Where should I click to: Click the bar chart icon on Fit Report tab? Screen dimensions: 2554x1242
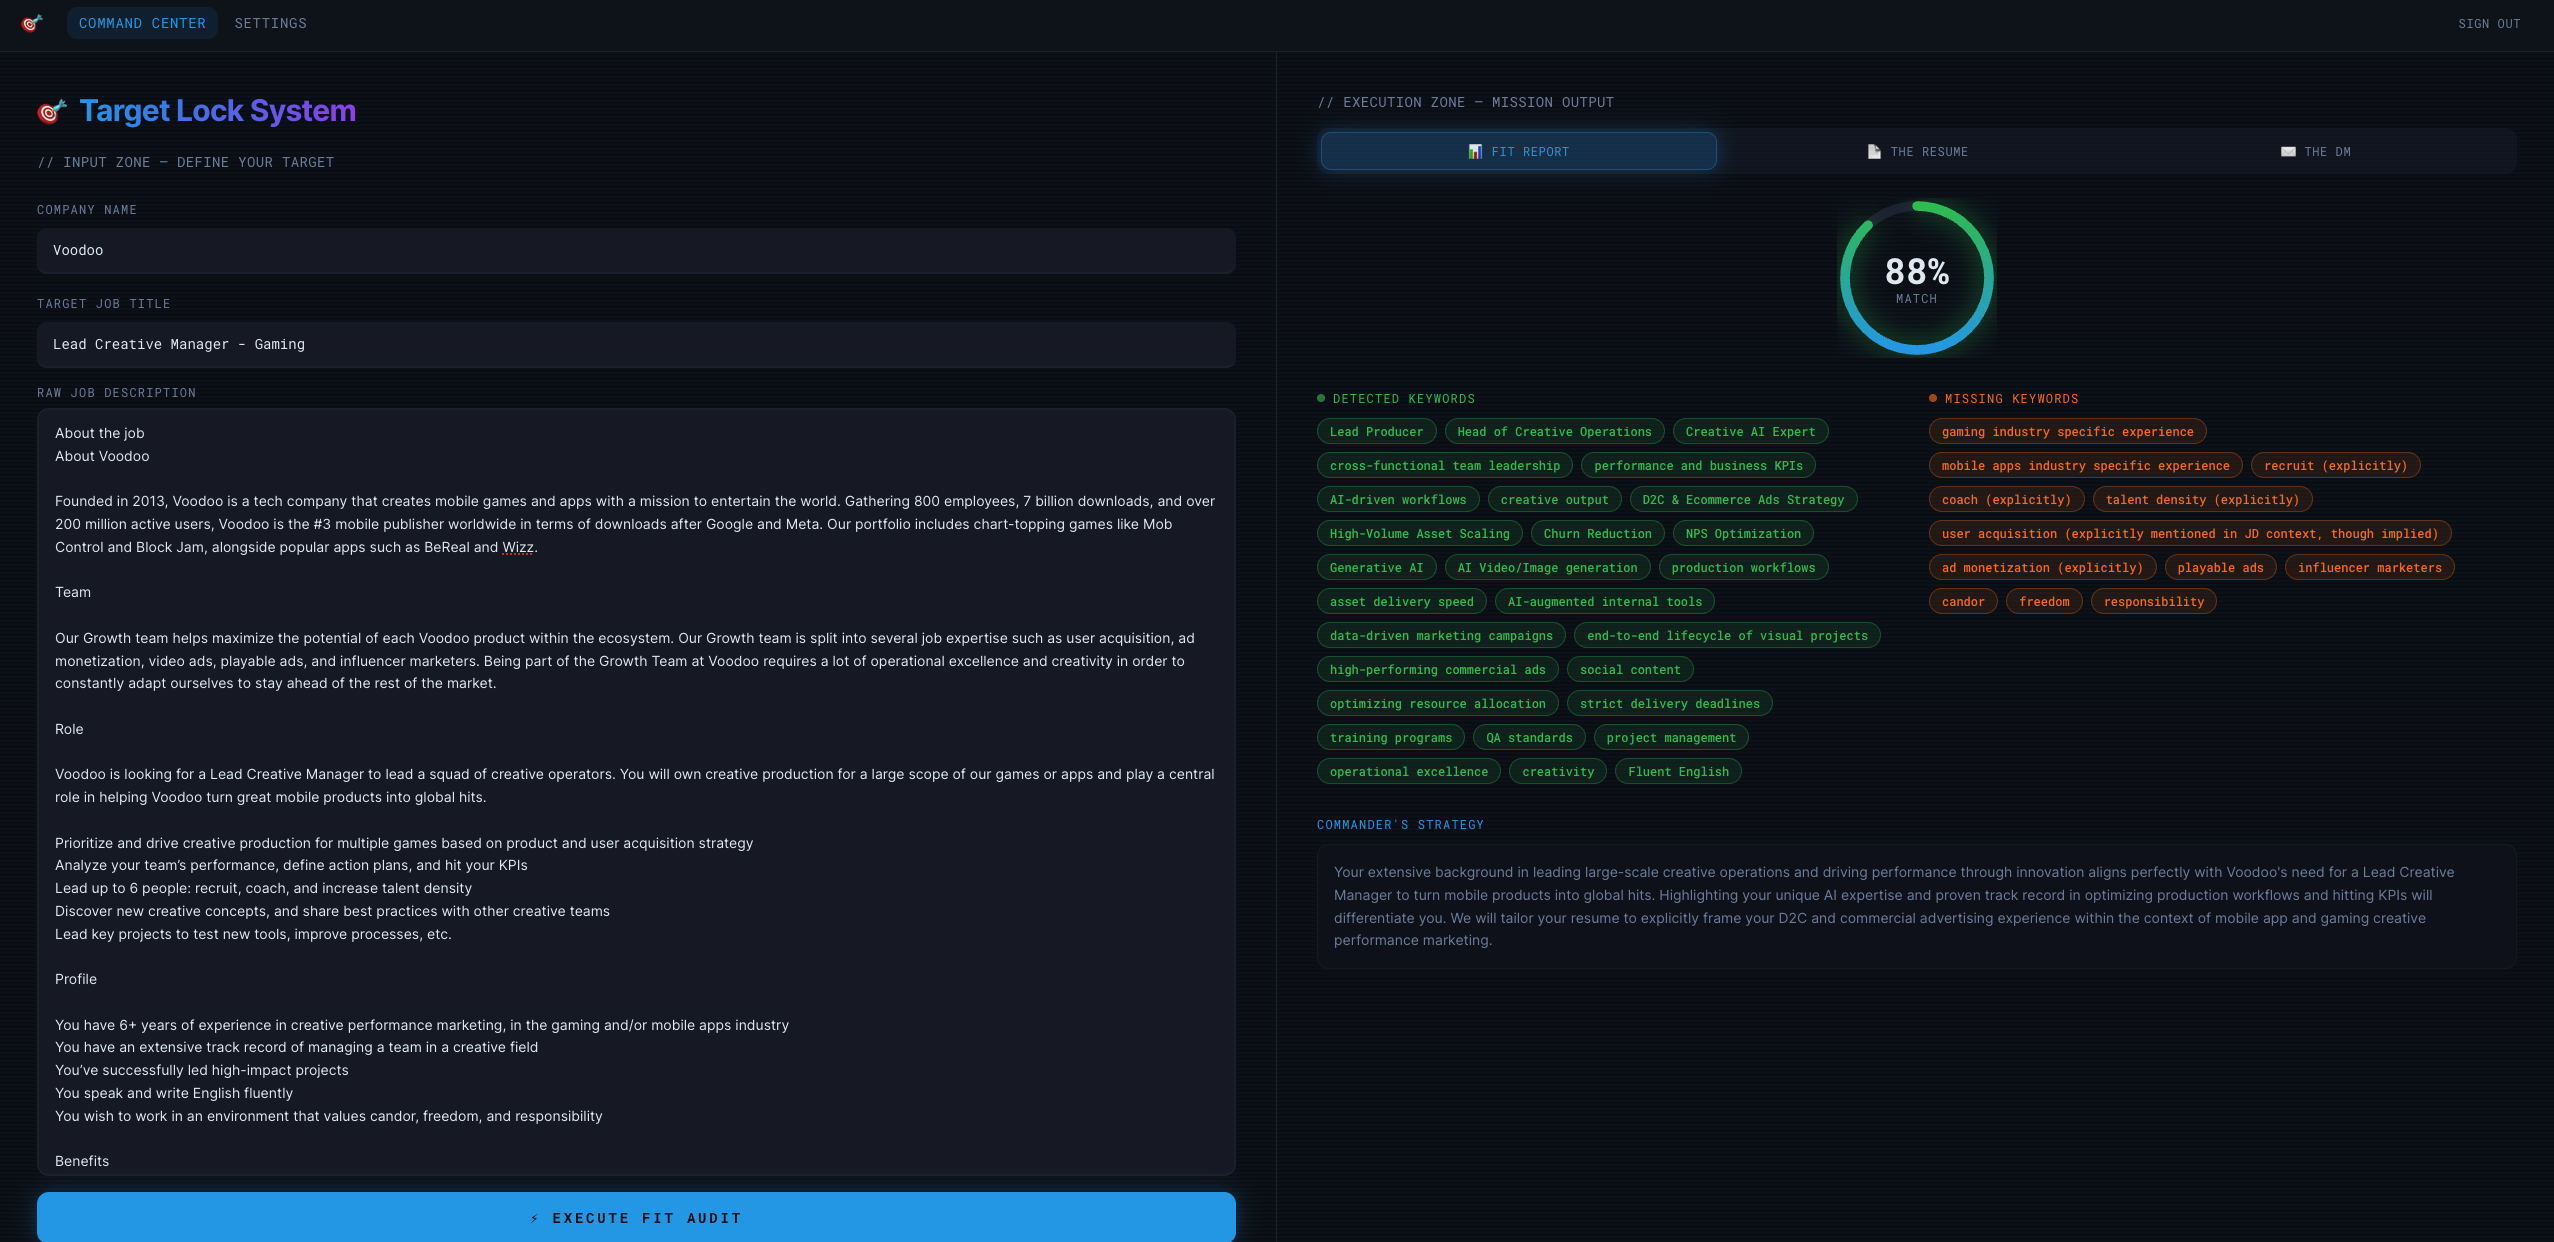[1475, 152]
